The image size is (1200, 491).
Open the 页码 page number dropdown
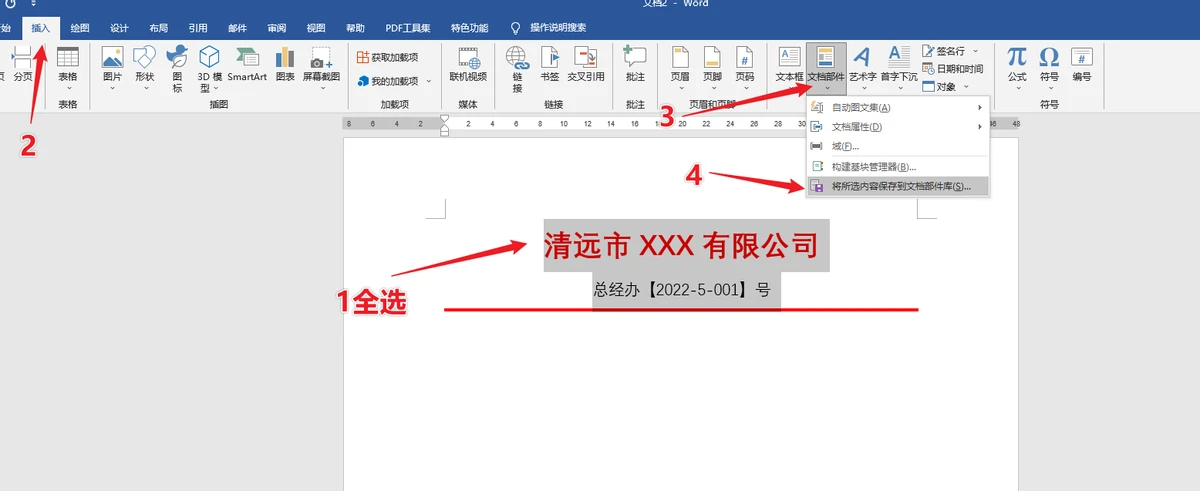[744, 68]
